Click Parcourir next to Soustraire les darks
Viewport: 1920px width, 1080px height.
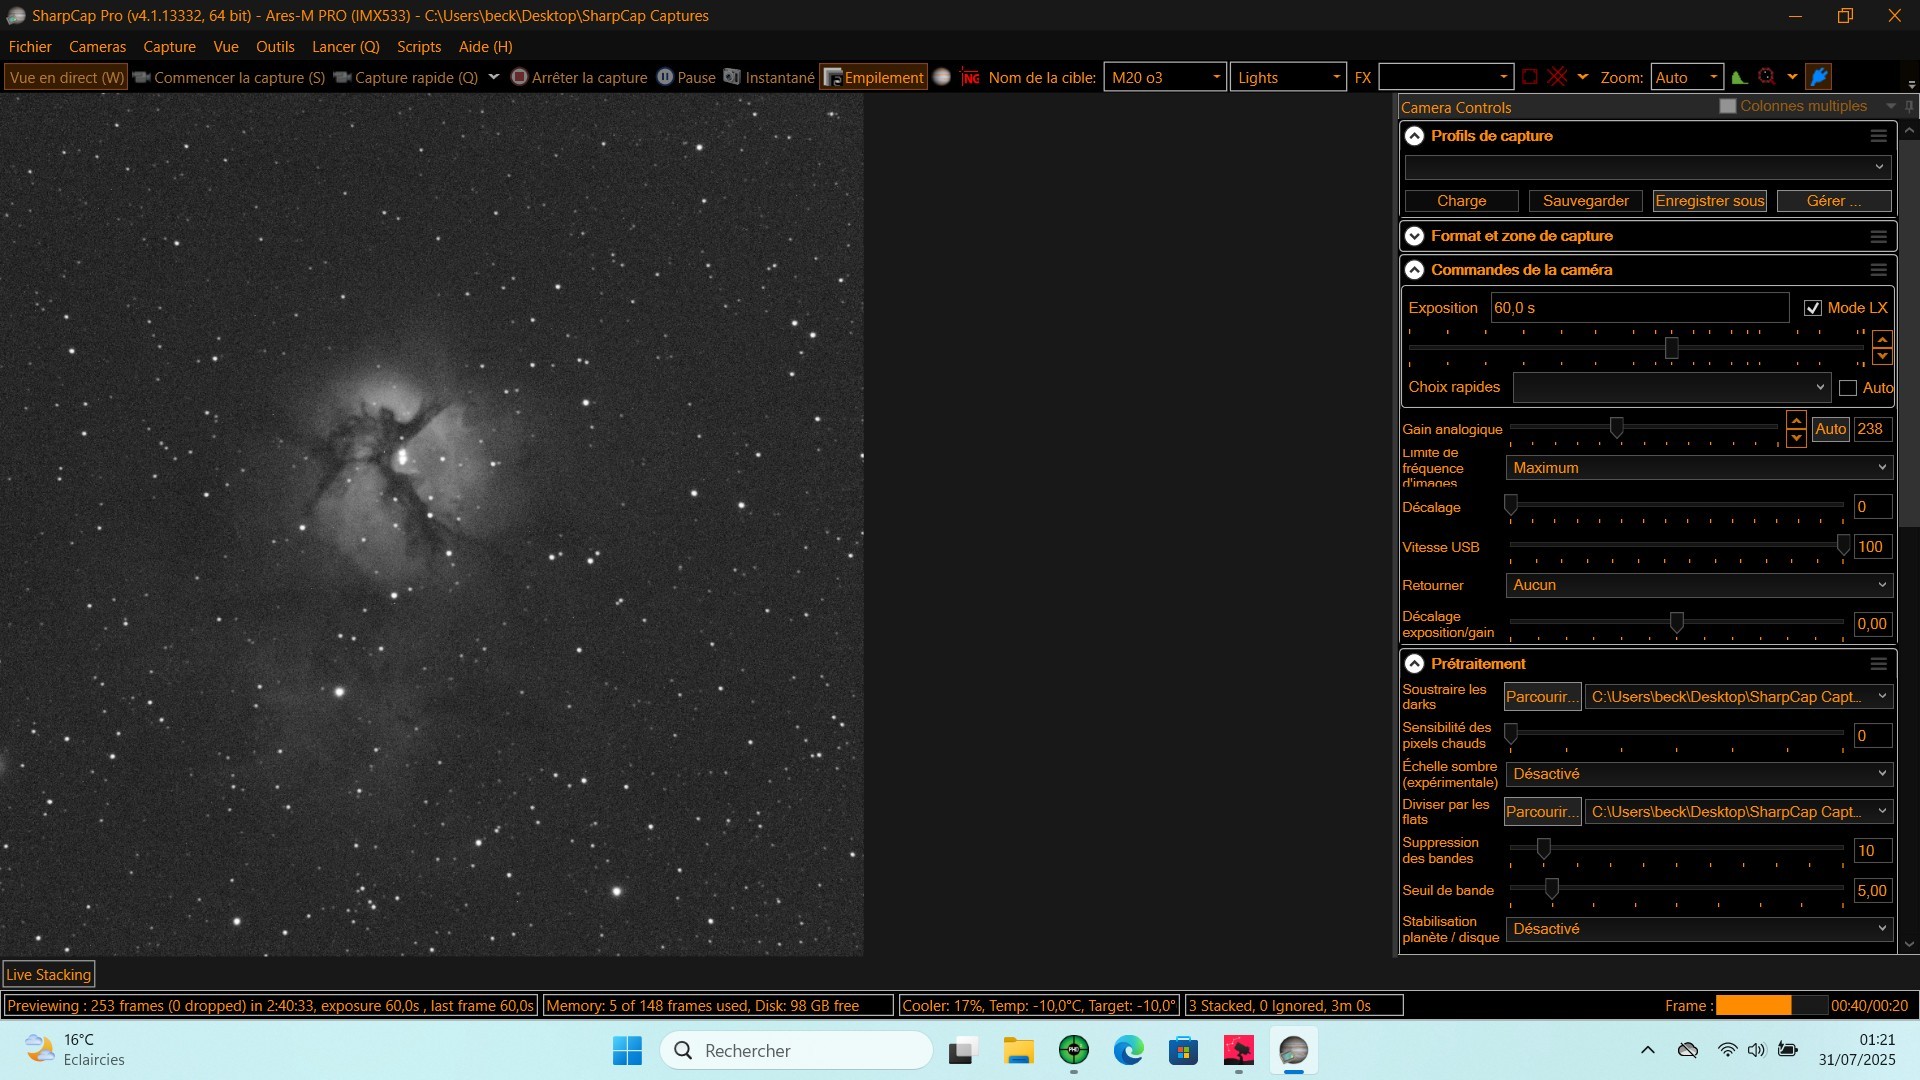1541,697
